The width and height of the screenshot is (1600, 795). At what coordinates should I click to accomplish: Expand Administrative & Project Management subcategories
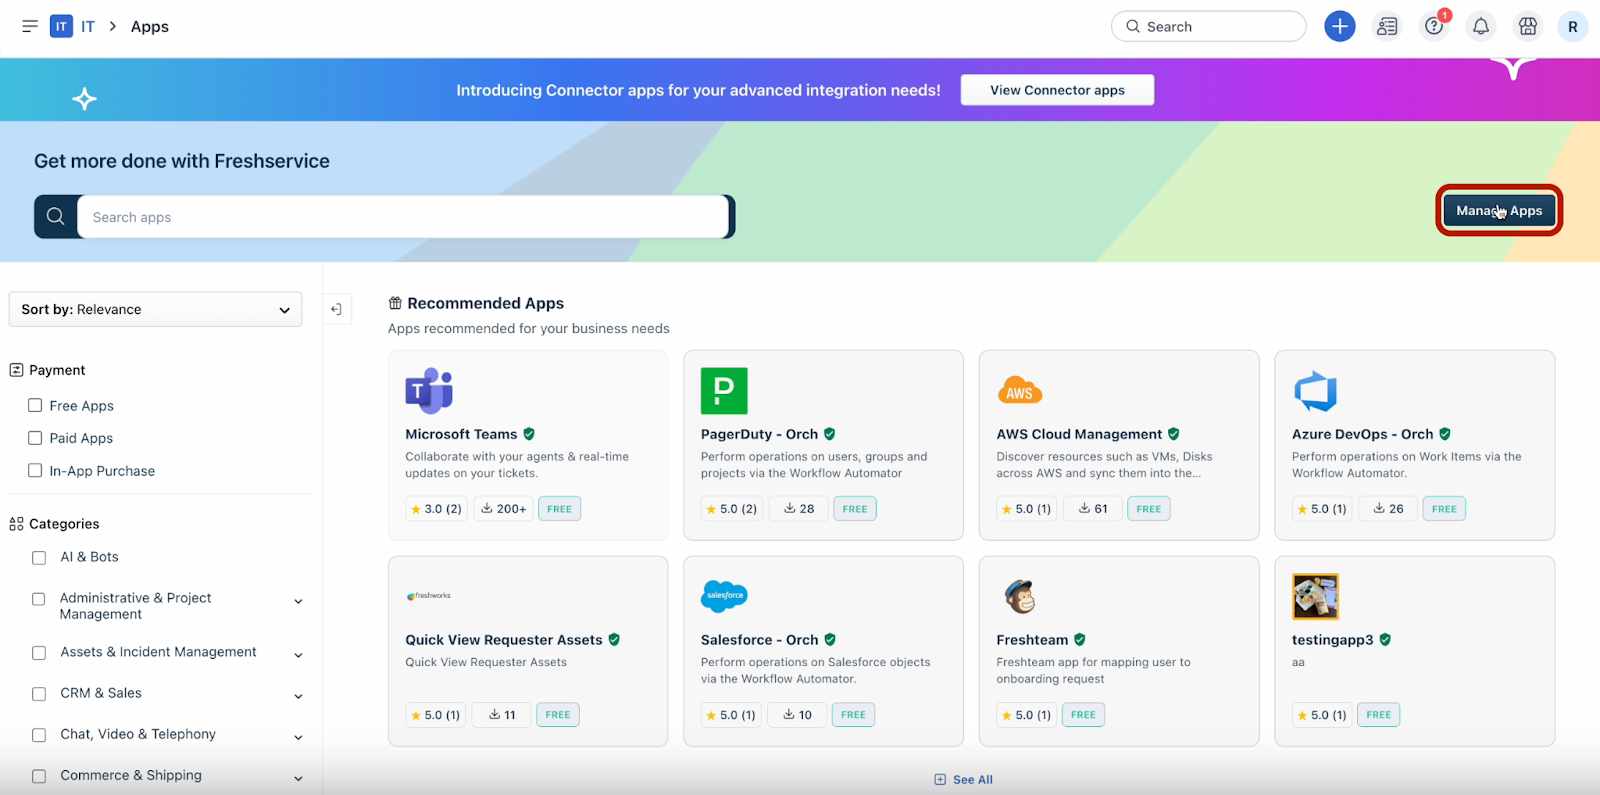(298, 601)
